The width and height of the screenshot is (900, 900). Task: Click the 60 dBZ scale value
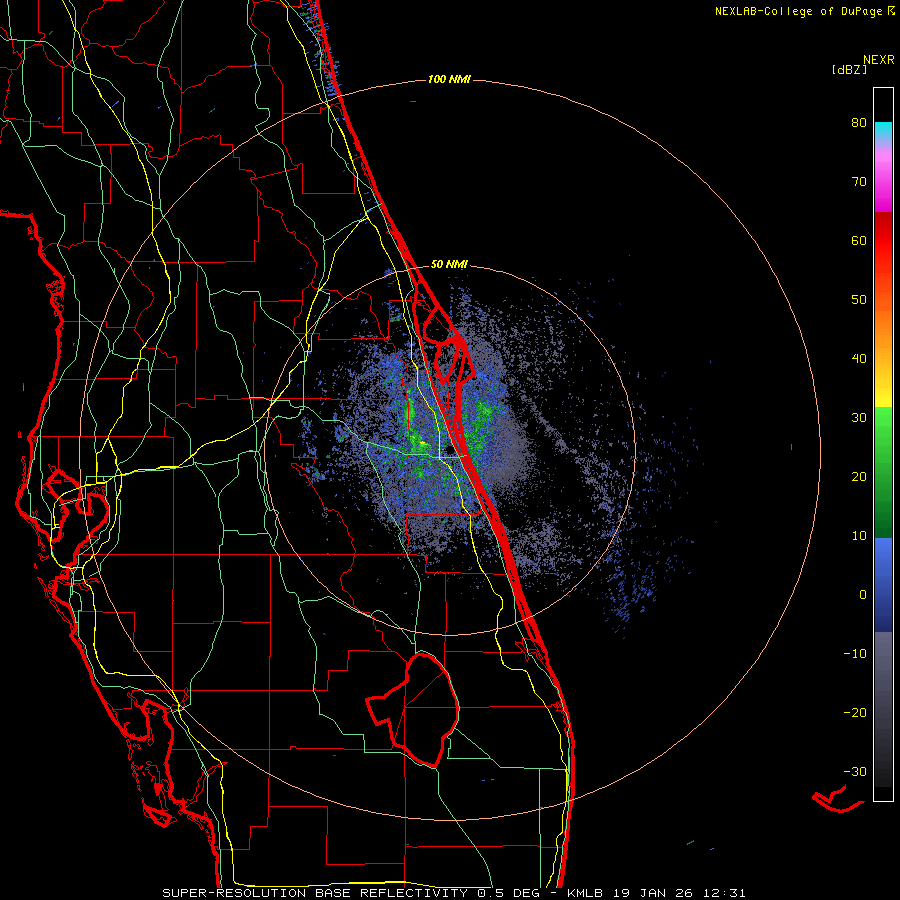[859, 240]
